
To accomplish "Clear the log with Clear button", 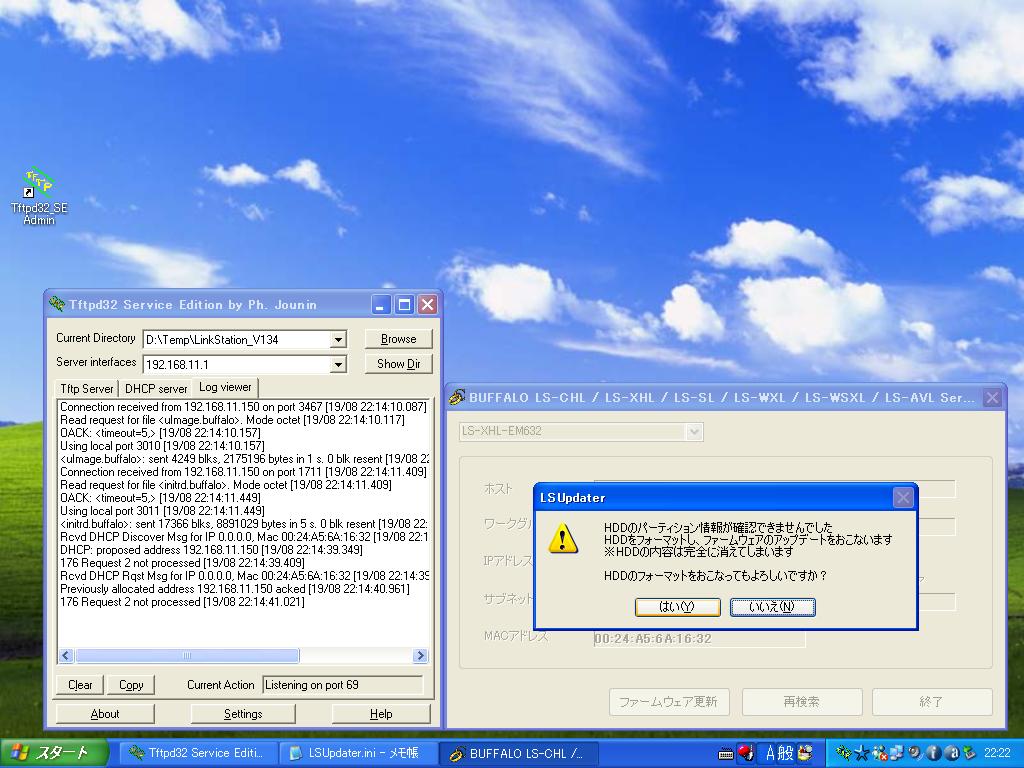I will [80, 684].
